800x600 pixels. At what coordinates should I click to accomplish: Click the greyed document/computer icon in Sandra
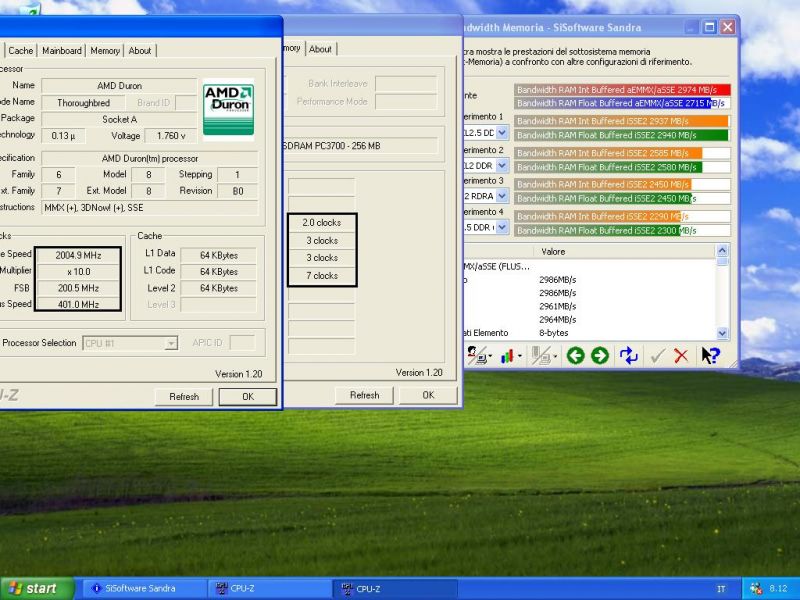click(x=540, y=356)
